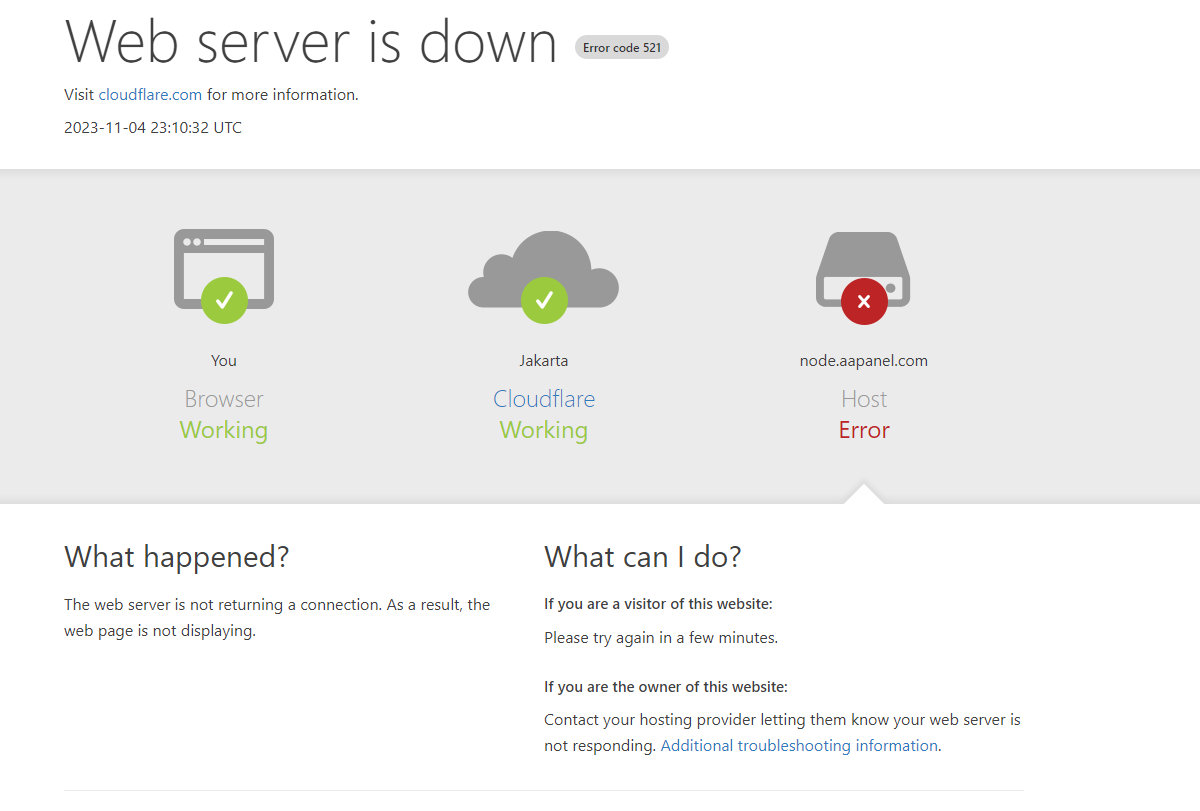Viewport: 1200px width, 811px height.
Task: Open the cloudflare.com link
Action: 150,95
